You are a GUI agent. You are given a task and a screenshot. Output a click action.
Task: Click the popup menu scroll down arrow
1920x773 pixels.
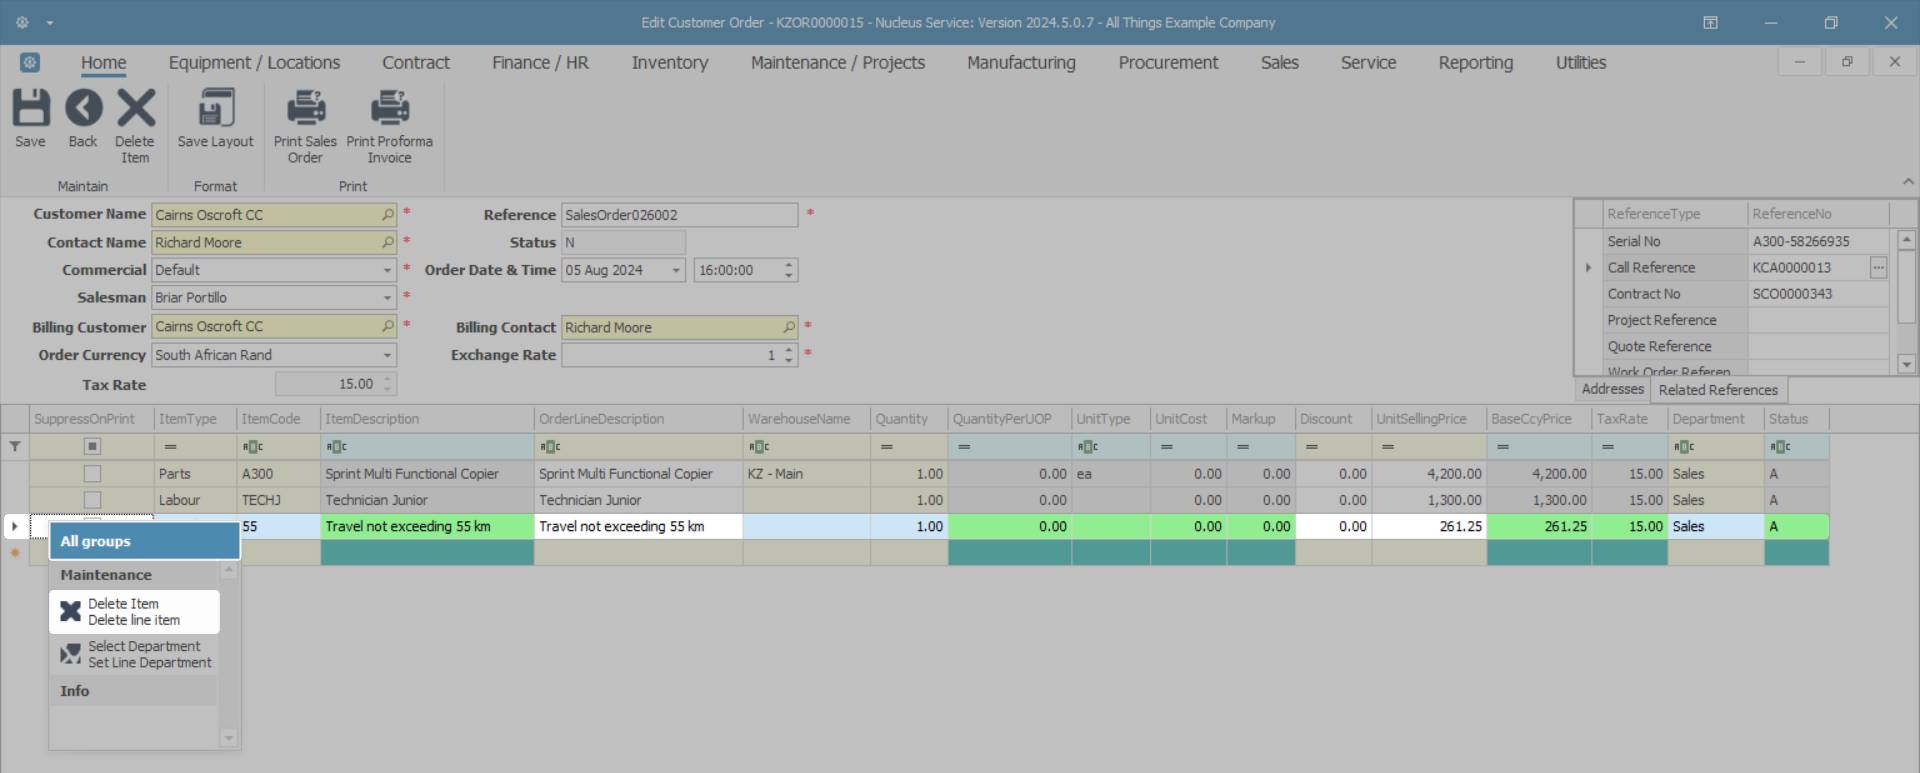click(229, 738)
